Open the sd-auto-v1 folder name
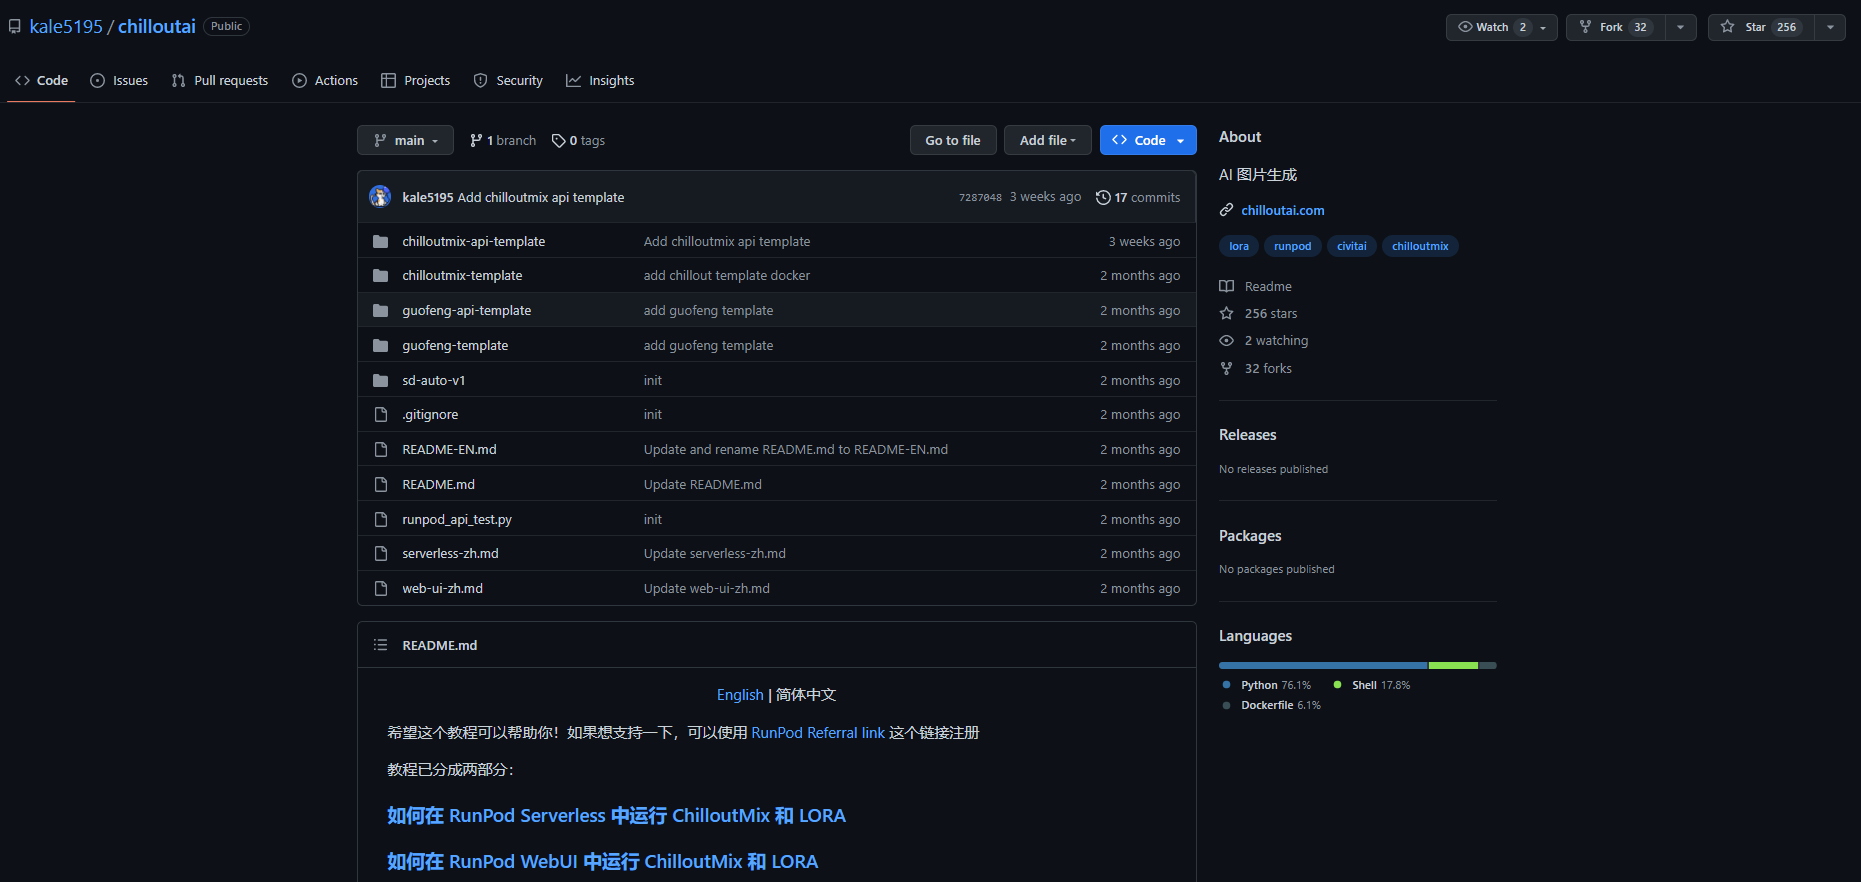 tap(434, 380)
